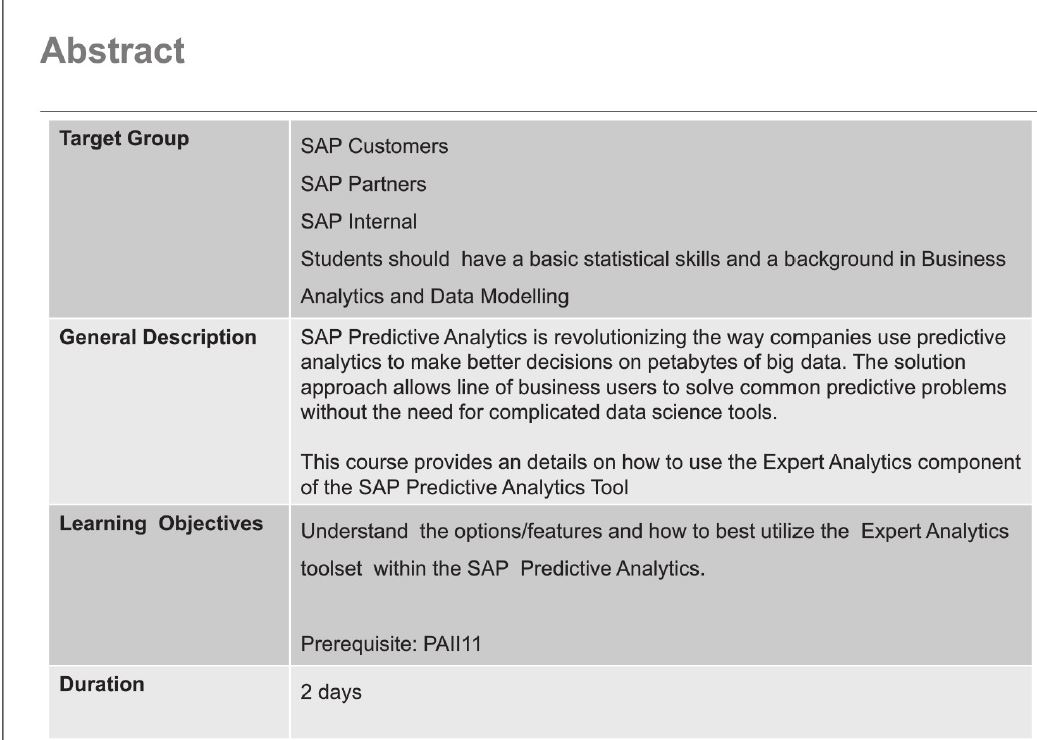Click the line starting 'approach allows line of business'
The height and width of the screenshot is (740, 1037).
653,387
